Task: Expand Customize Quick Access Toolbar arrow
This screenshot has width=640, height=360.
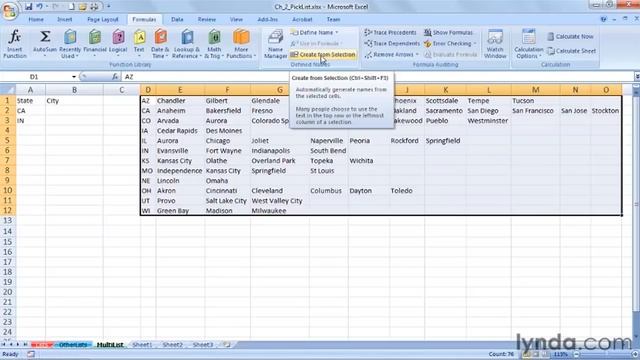Action: coord(109,7)
